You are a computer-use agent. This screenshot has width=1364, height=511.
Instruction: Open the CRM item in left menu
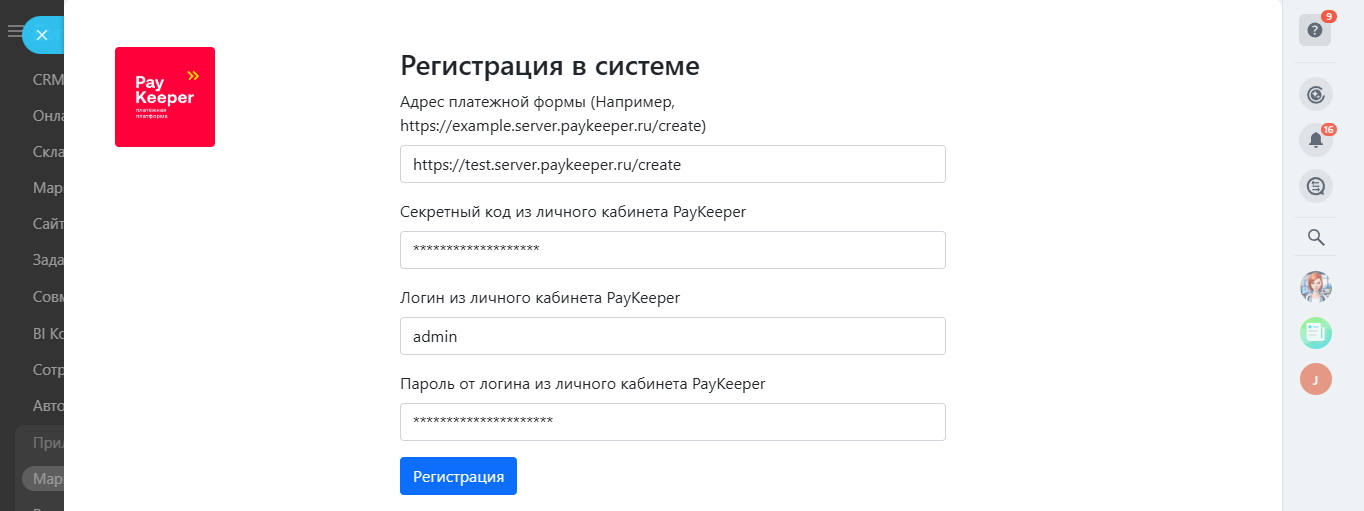pos(48,79)
